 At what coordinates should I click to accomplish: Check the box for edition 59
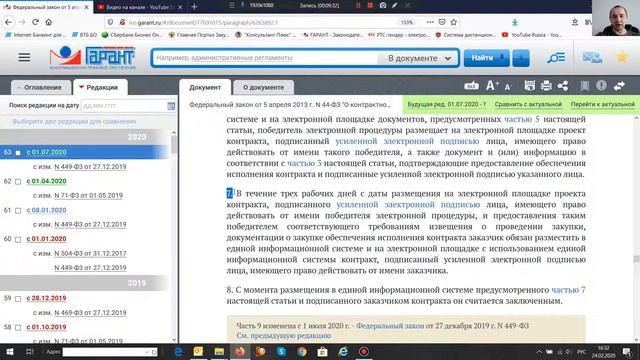pyautogui.click(x=18, y=299)
